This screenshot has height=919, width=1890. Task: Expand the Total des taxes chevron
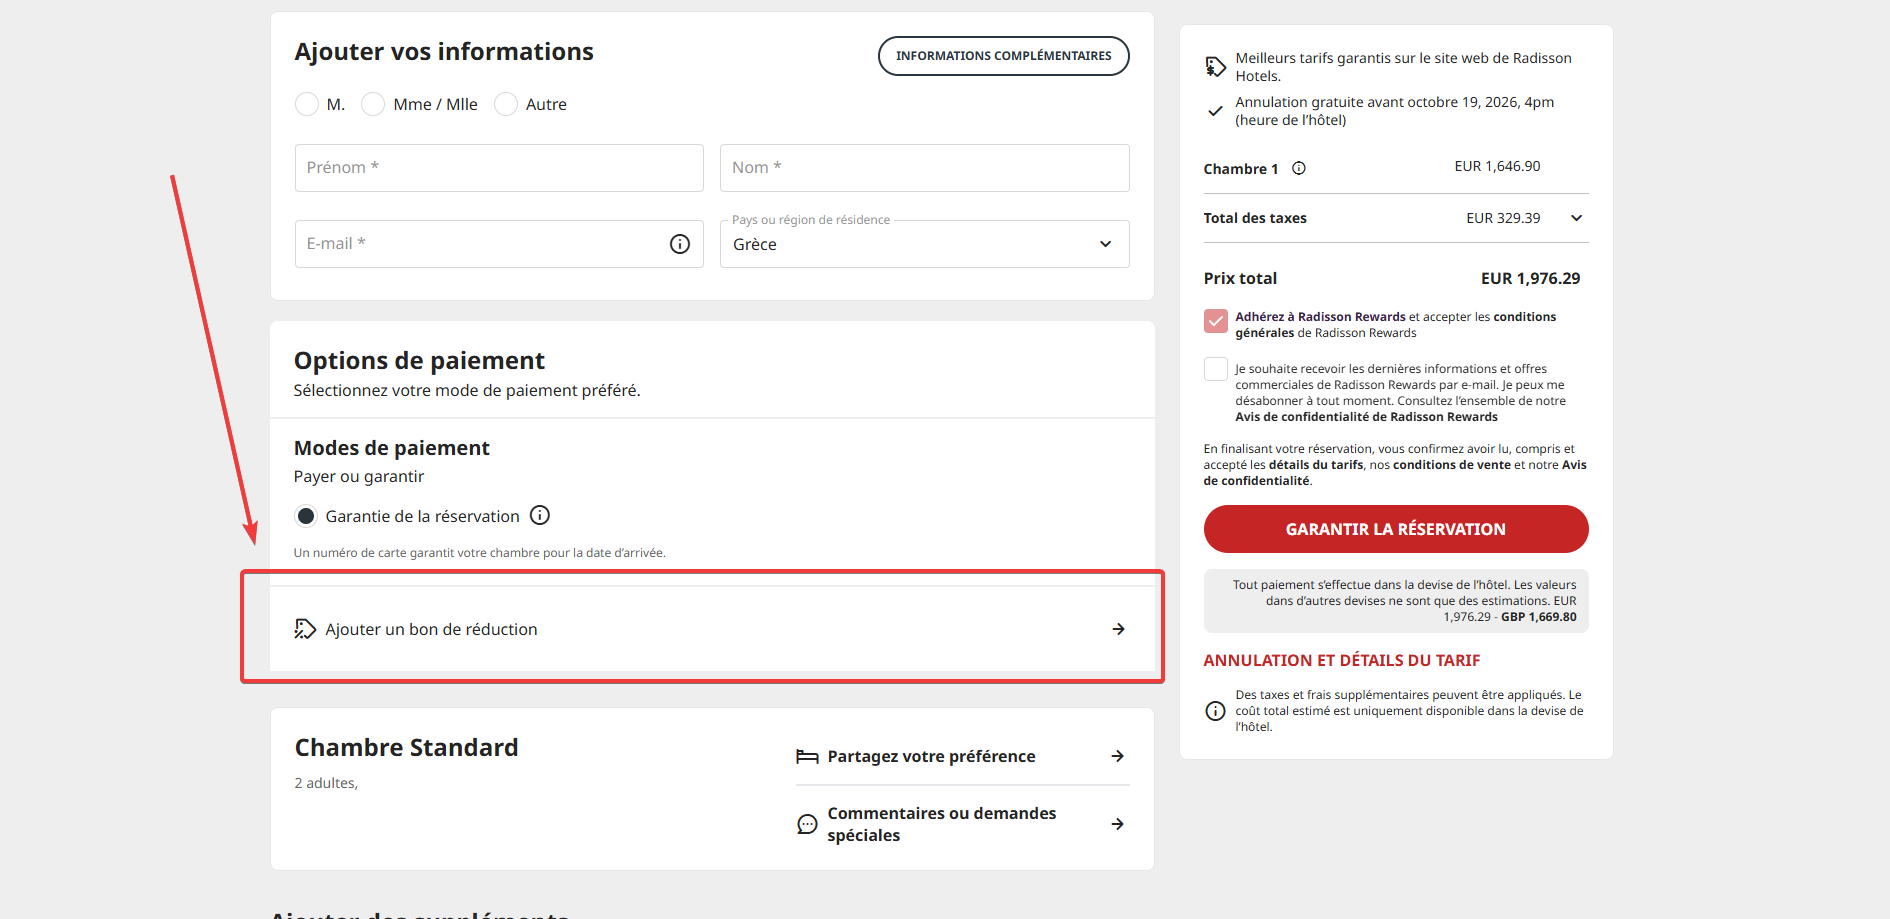[1577, 218]
